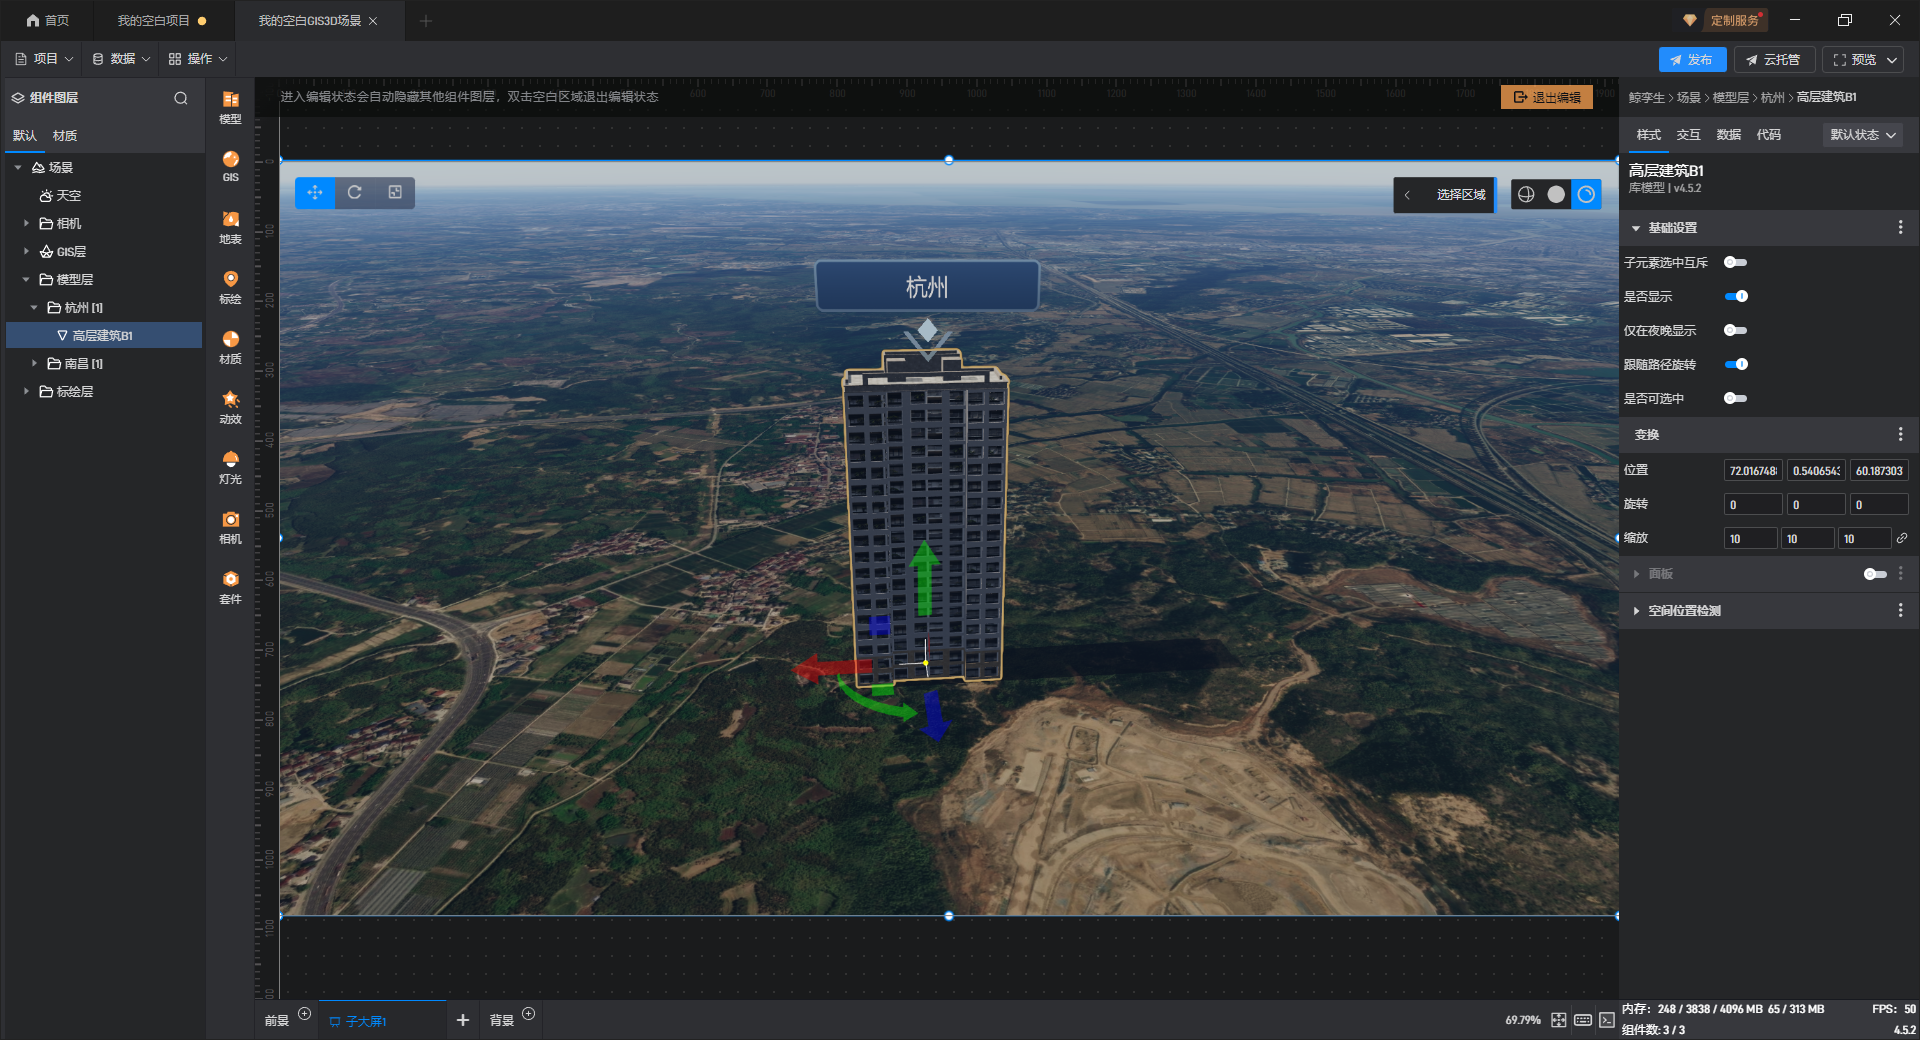Open the 相机 camera library in sidebar

(x=230, y=527)
